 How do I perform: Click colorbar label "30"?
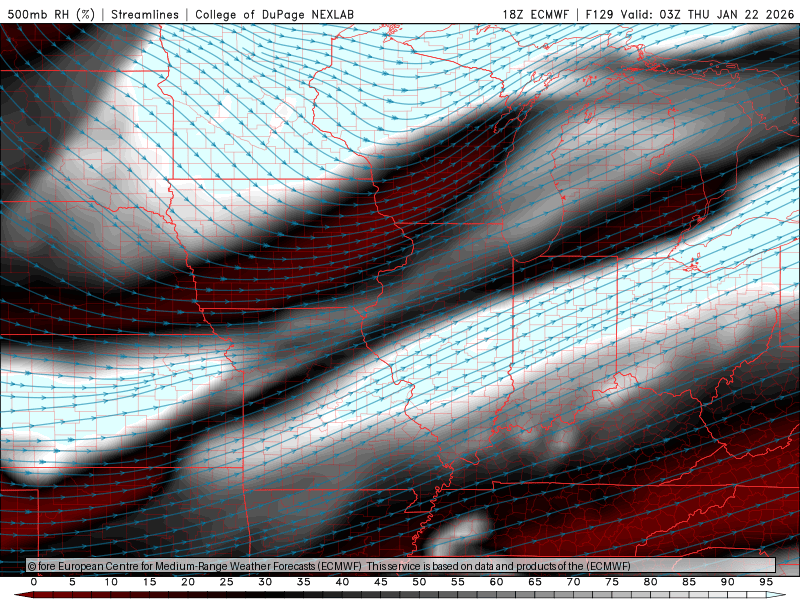(x=265, y=582)
